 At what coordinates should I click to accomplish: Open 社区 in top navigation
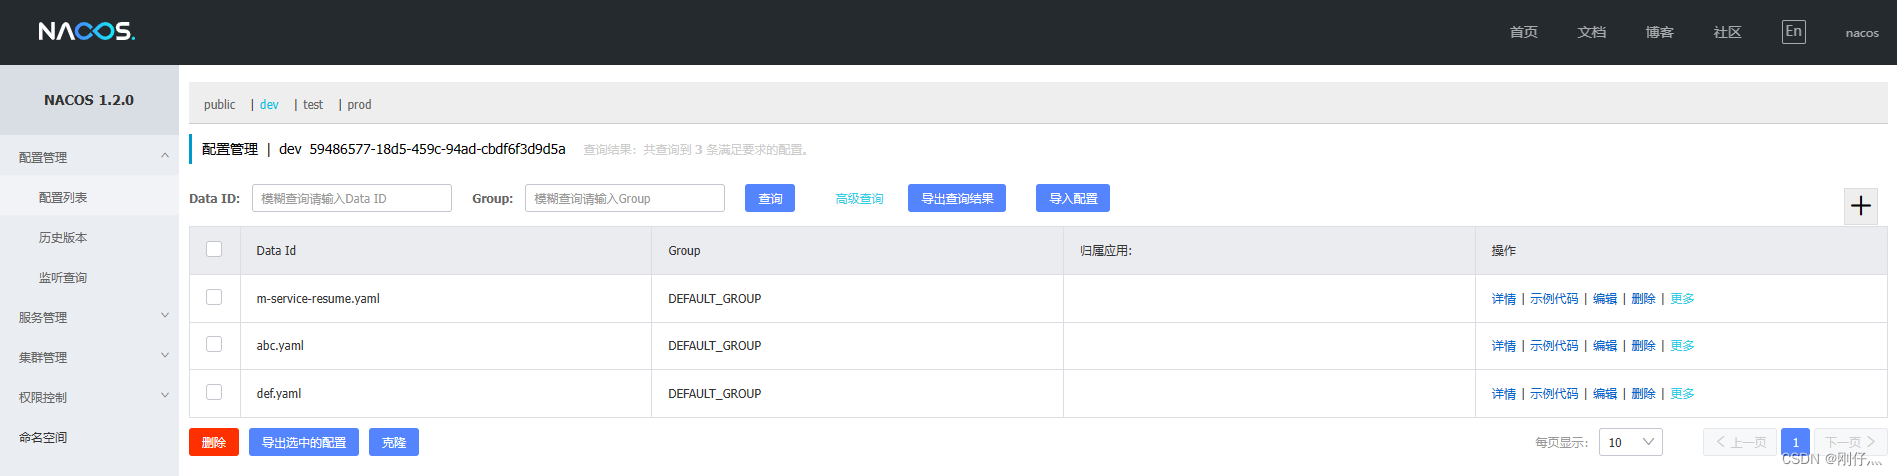pos(1728,32)
